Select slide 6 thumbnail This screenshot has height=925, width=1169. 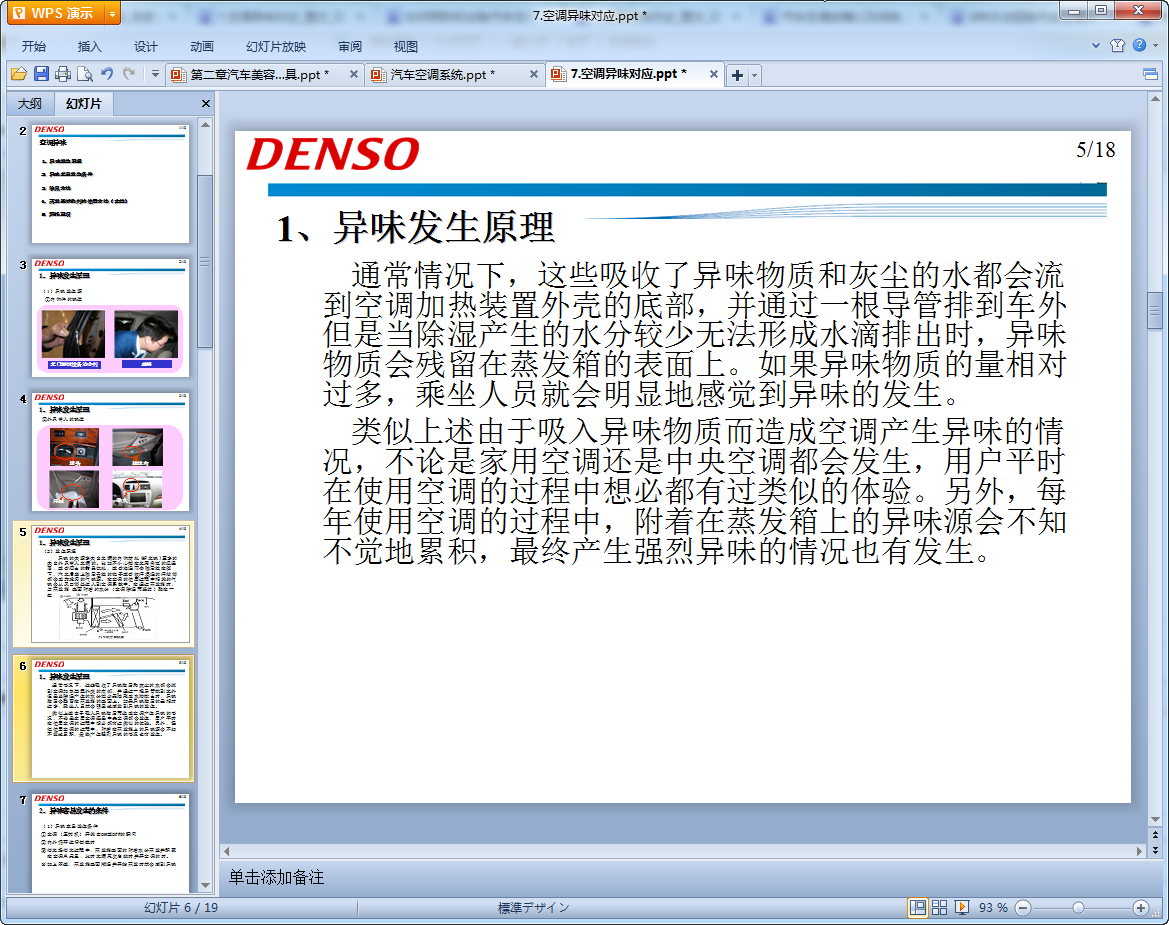click(x=110, y=719)
